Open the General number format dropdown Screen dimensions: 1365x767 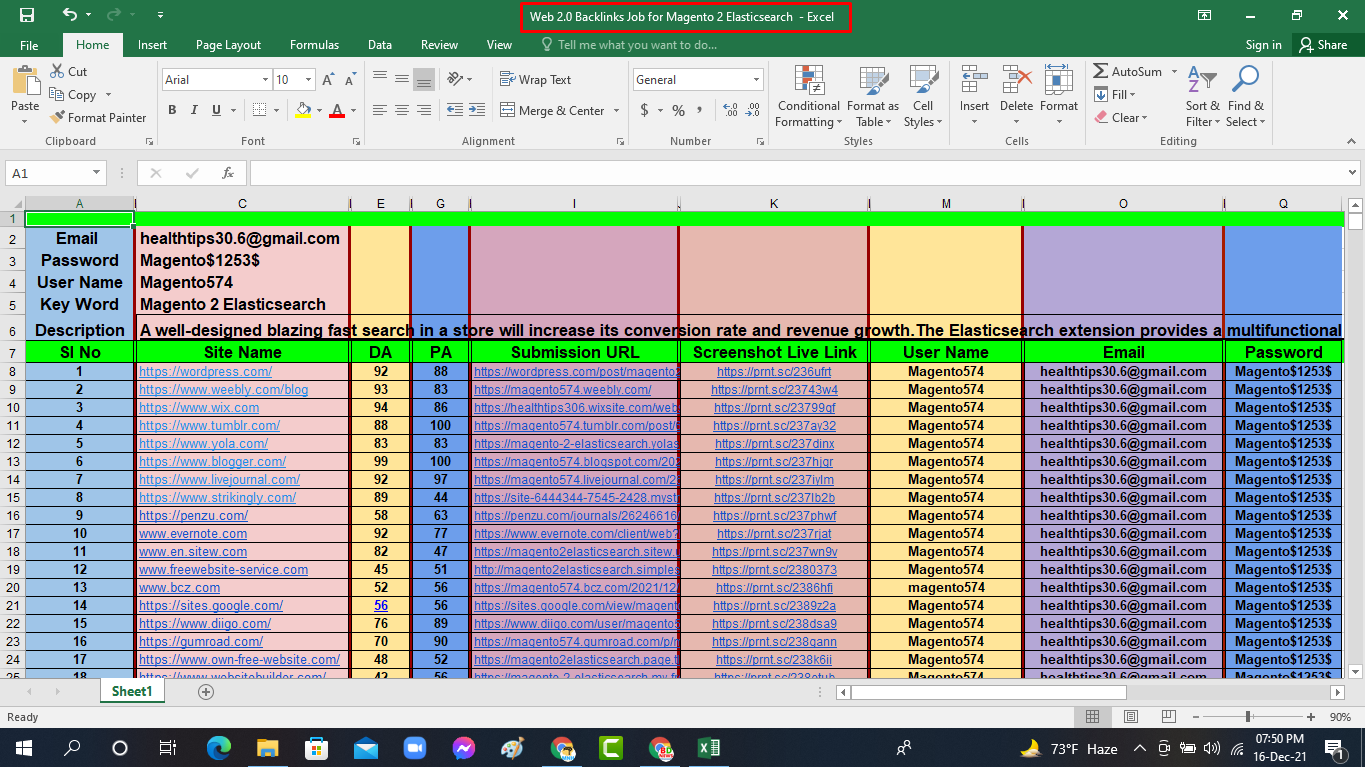pyautogui.click(x=756, y=80)
